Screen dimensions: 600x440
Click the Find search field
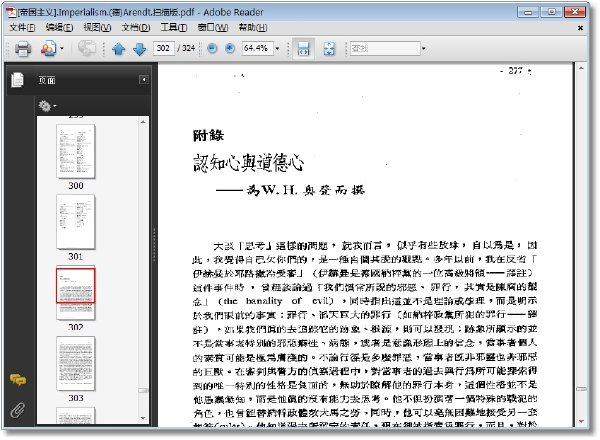pyautogui.click(x=385, y=48)
